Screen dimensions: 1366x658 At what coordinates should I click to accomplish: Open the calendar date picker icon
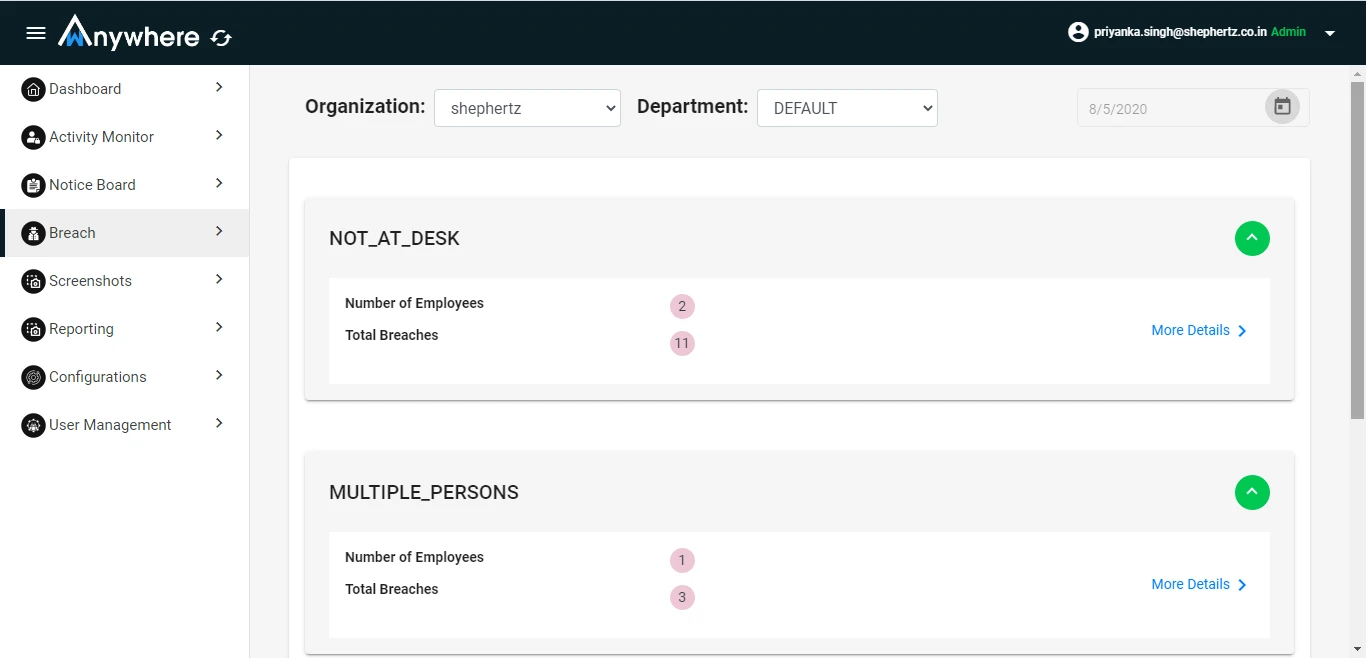point(1282,107)
